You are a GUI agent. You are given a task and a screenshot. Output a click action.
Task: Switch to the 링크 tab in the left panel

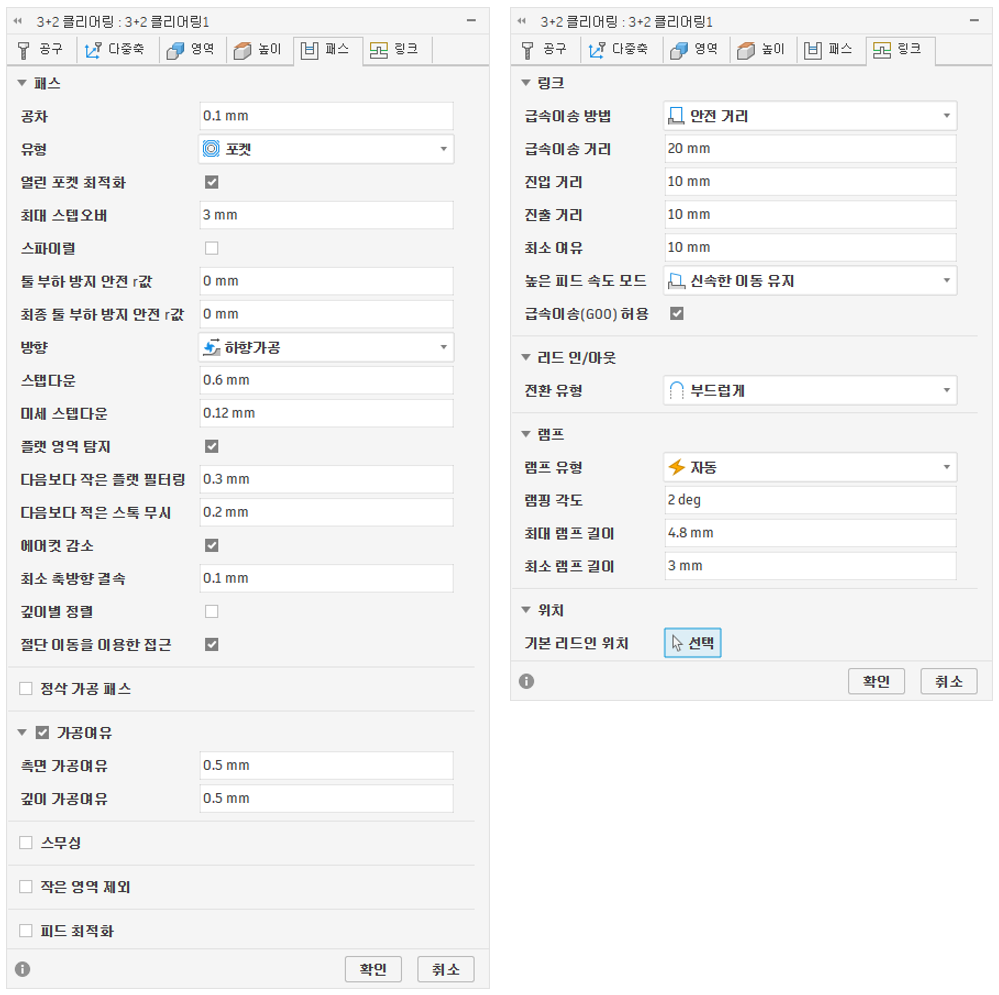point(395,49)
